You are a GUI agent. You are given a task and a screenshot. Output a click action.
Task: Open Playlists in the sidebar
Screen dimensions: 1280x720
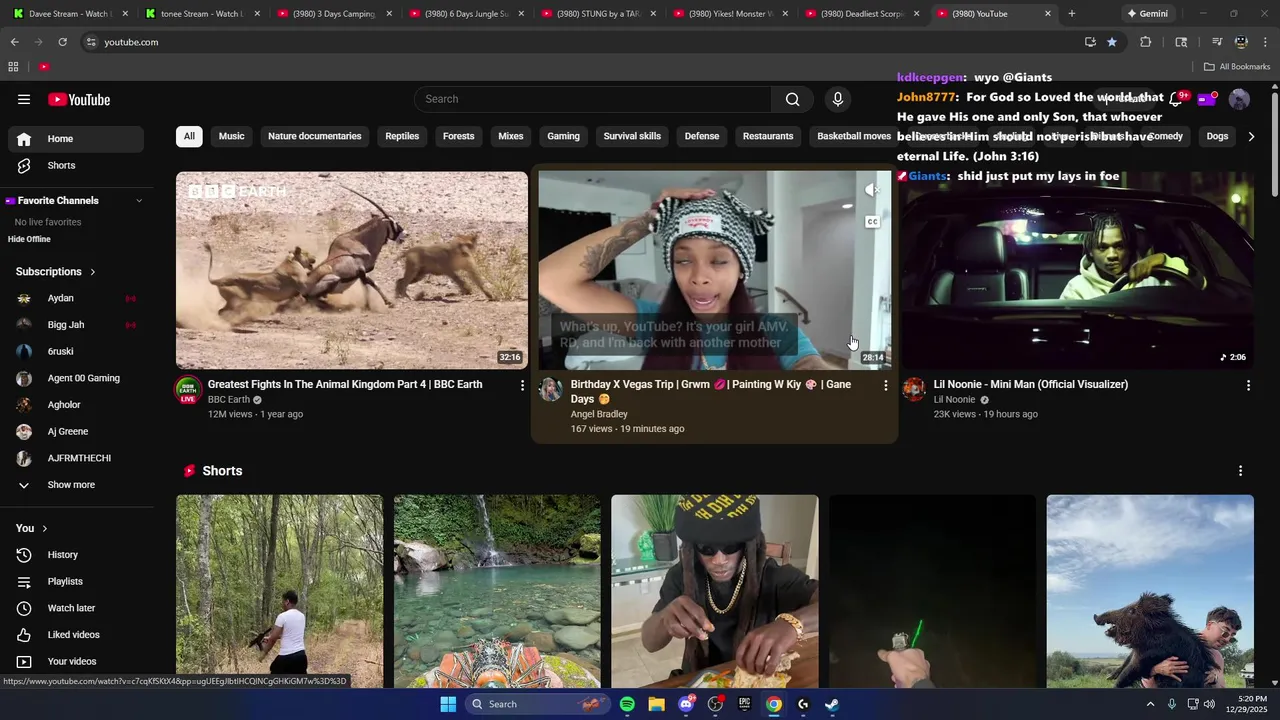[76, 581]
